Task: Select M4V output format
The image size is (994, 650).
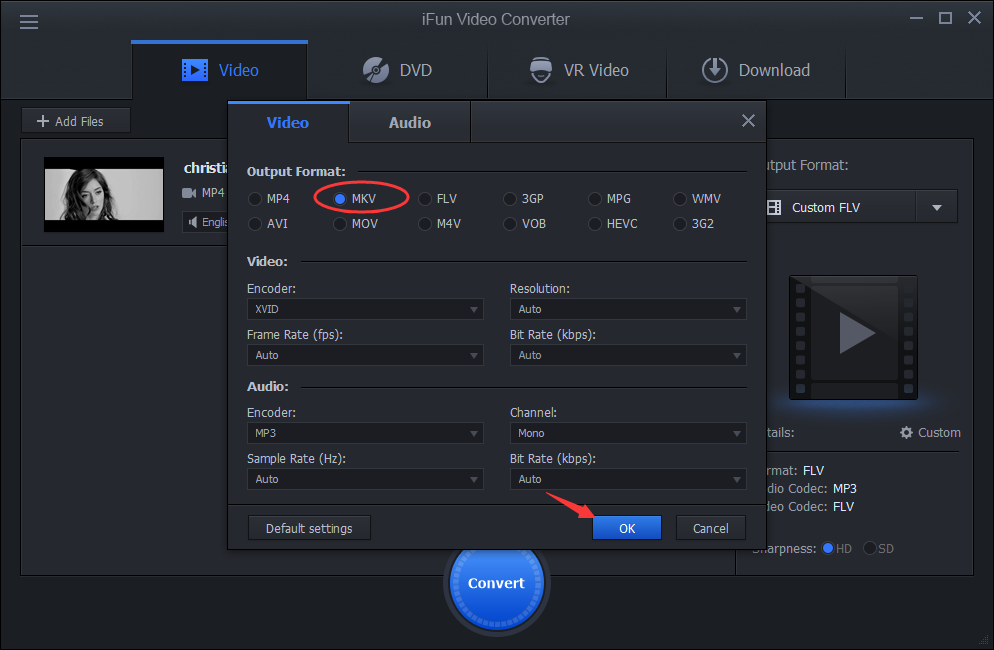Action: click(x=439, y=223)
